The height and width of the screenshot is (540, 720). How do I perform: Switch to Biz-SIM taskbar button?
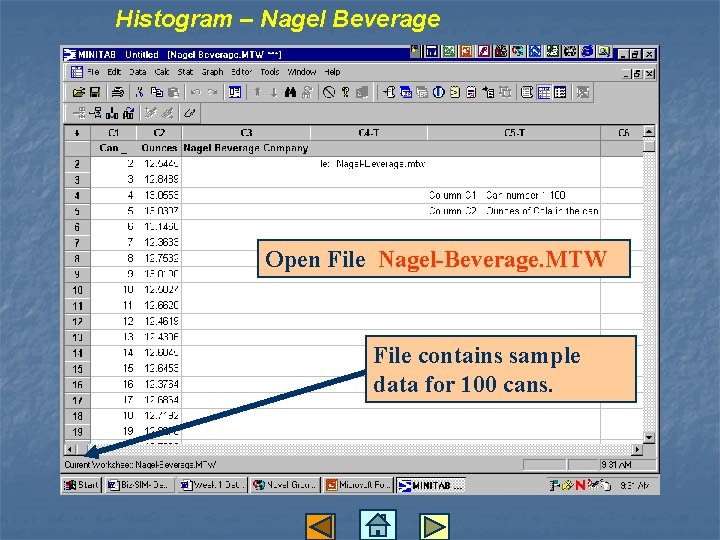pyautogui.click(x=140, y=485)
